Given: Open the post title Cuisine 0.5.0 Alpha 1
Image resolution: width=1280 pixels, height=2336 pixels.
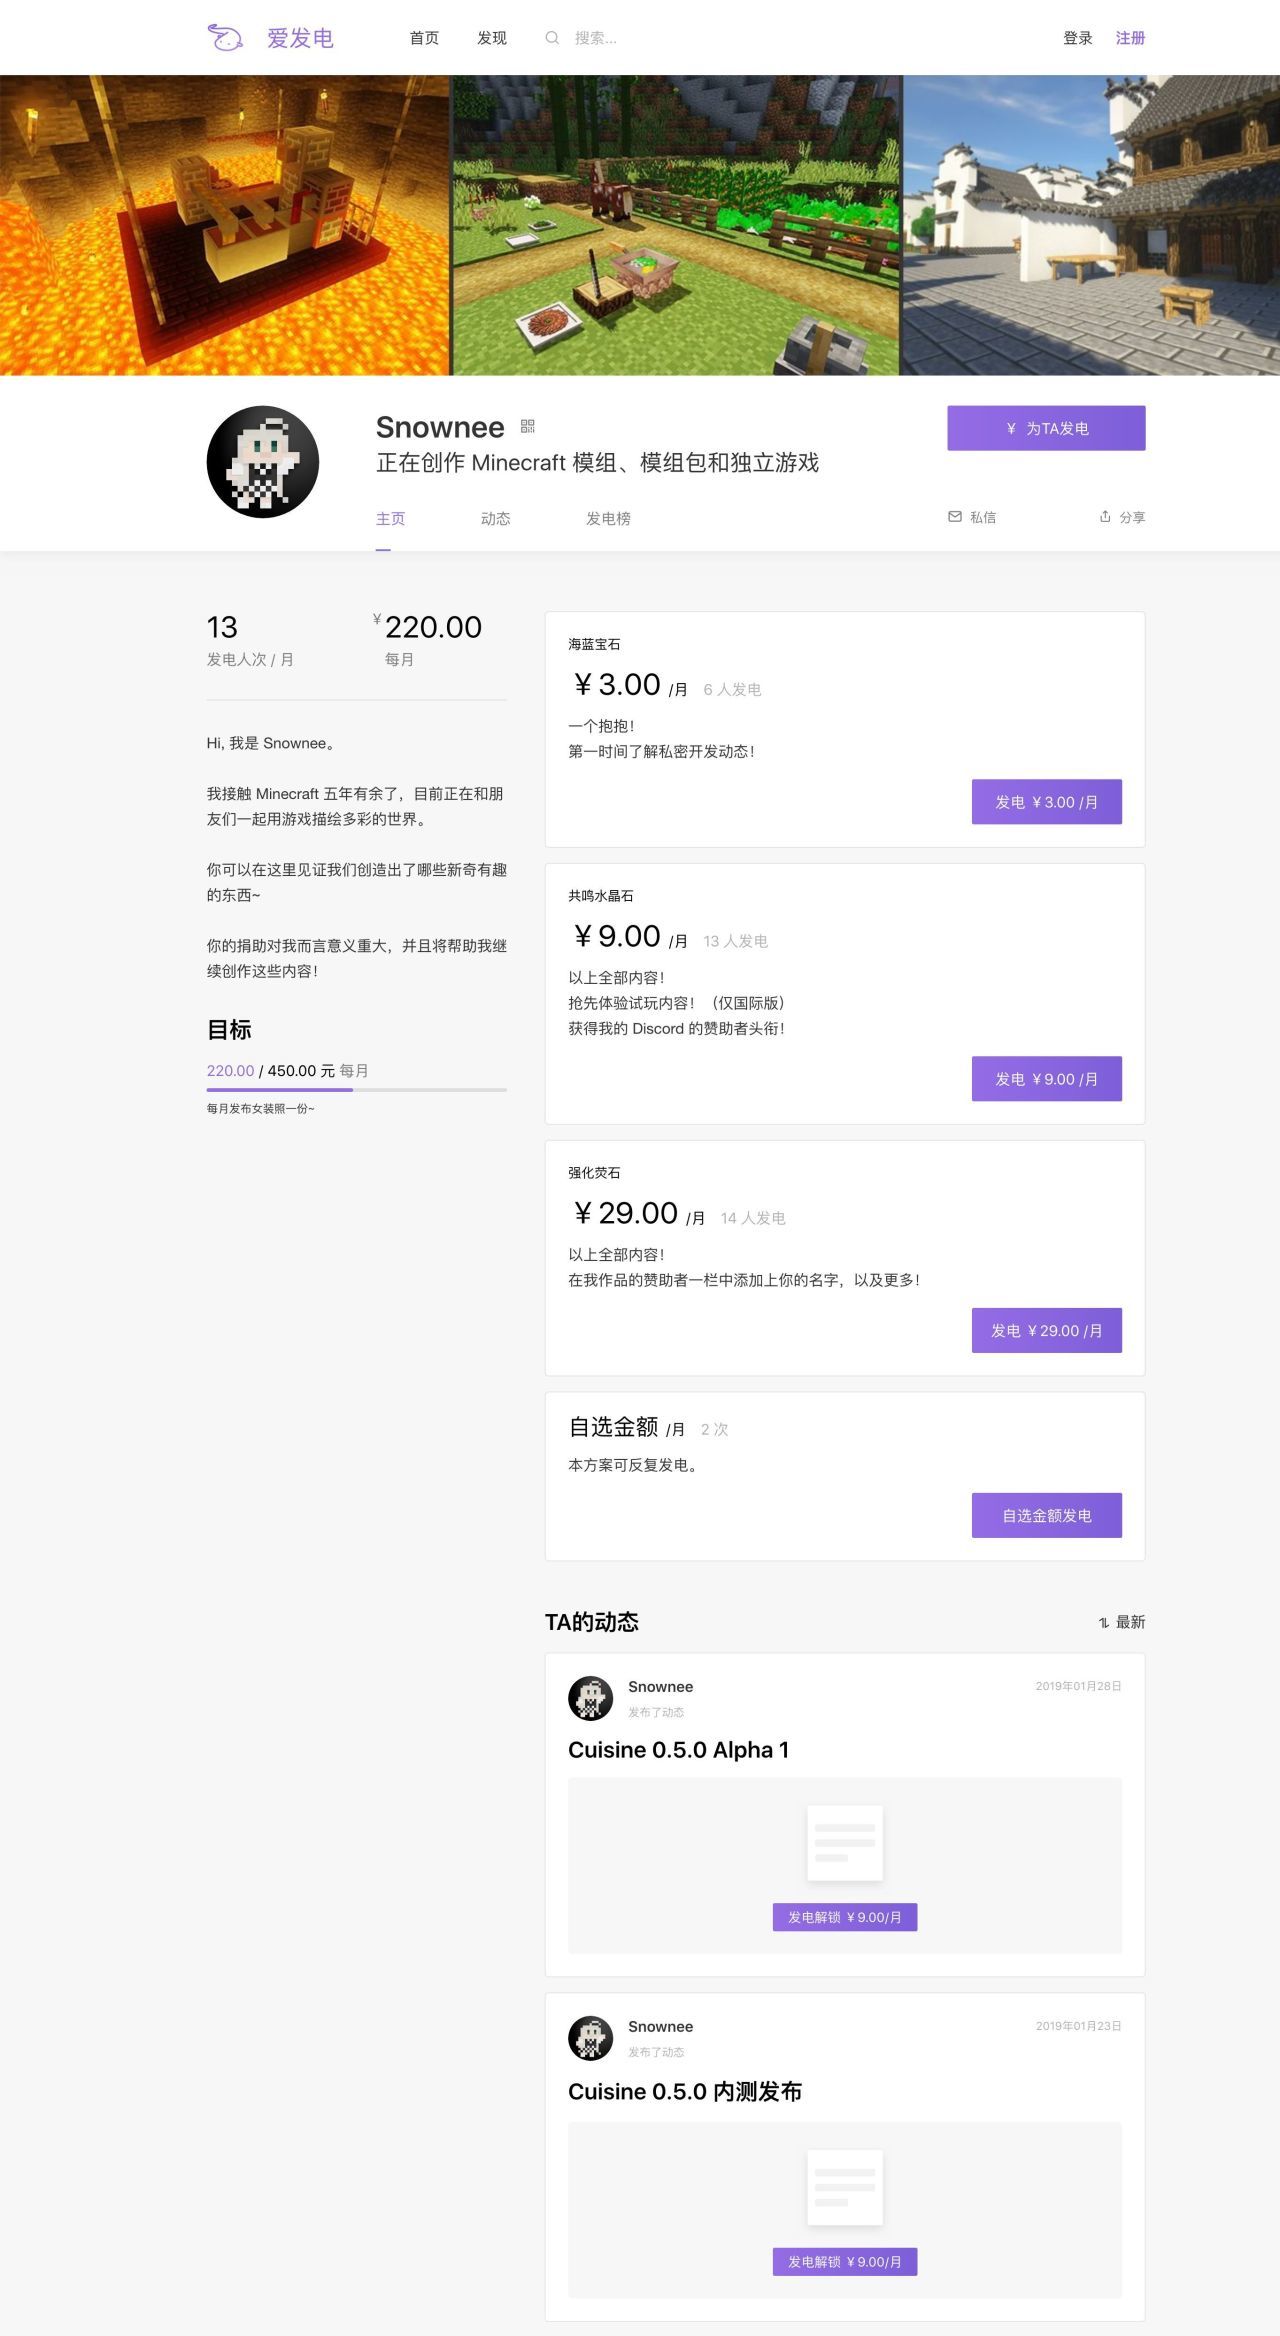Looking at the screenshot, I should point(678,1750).
